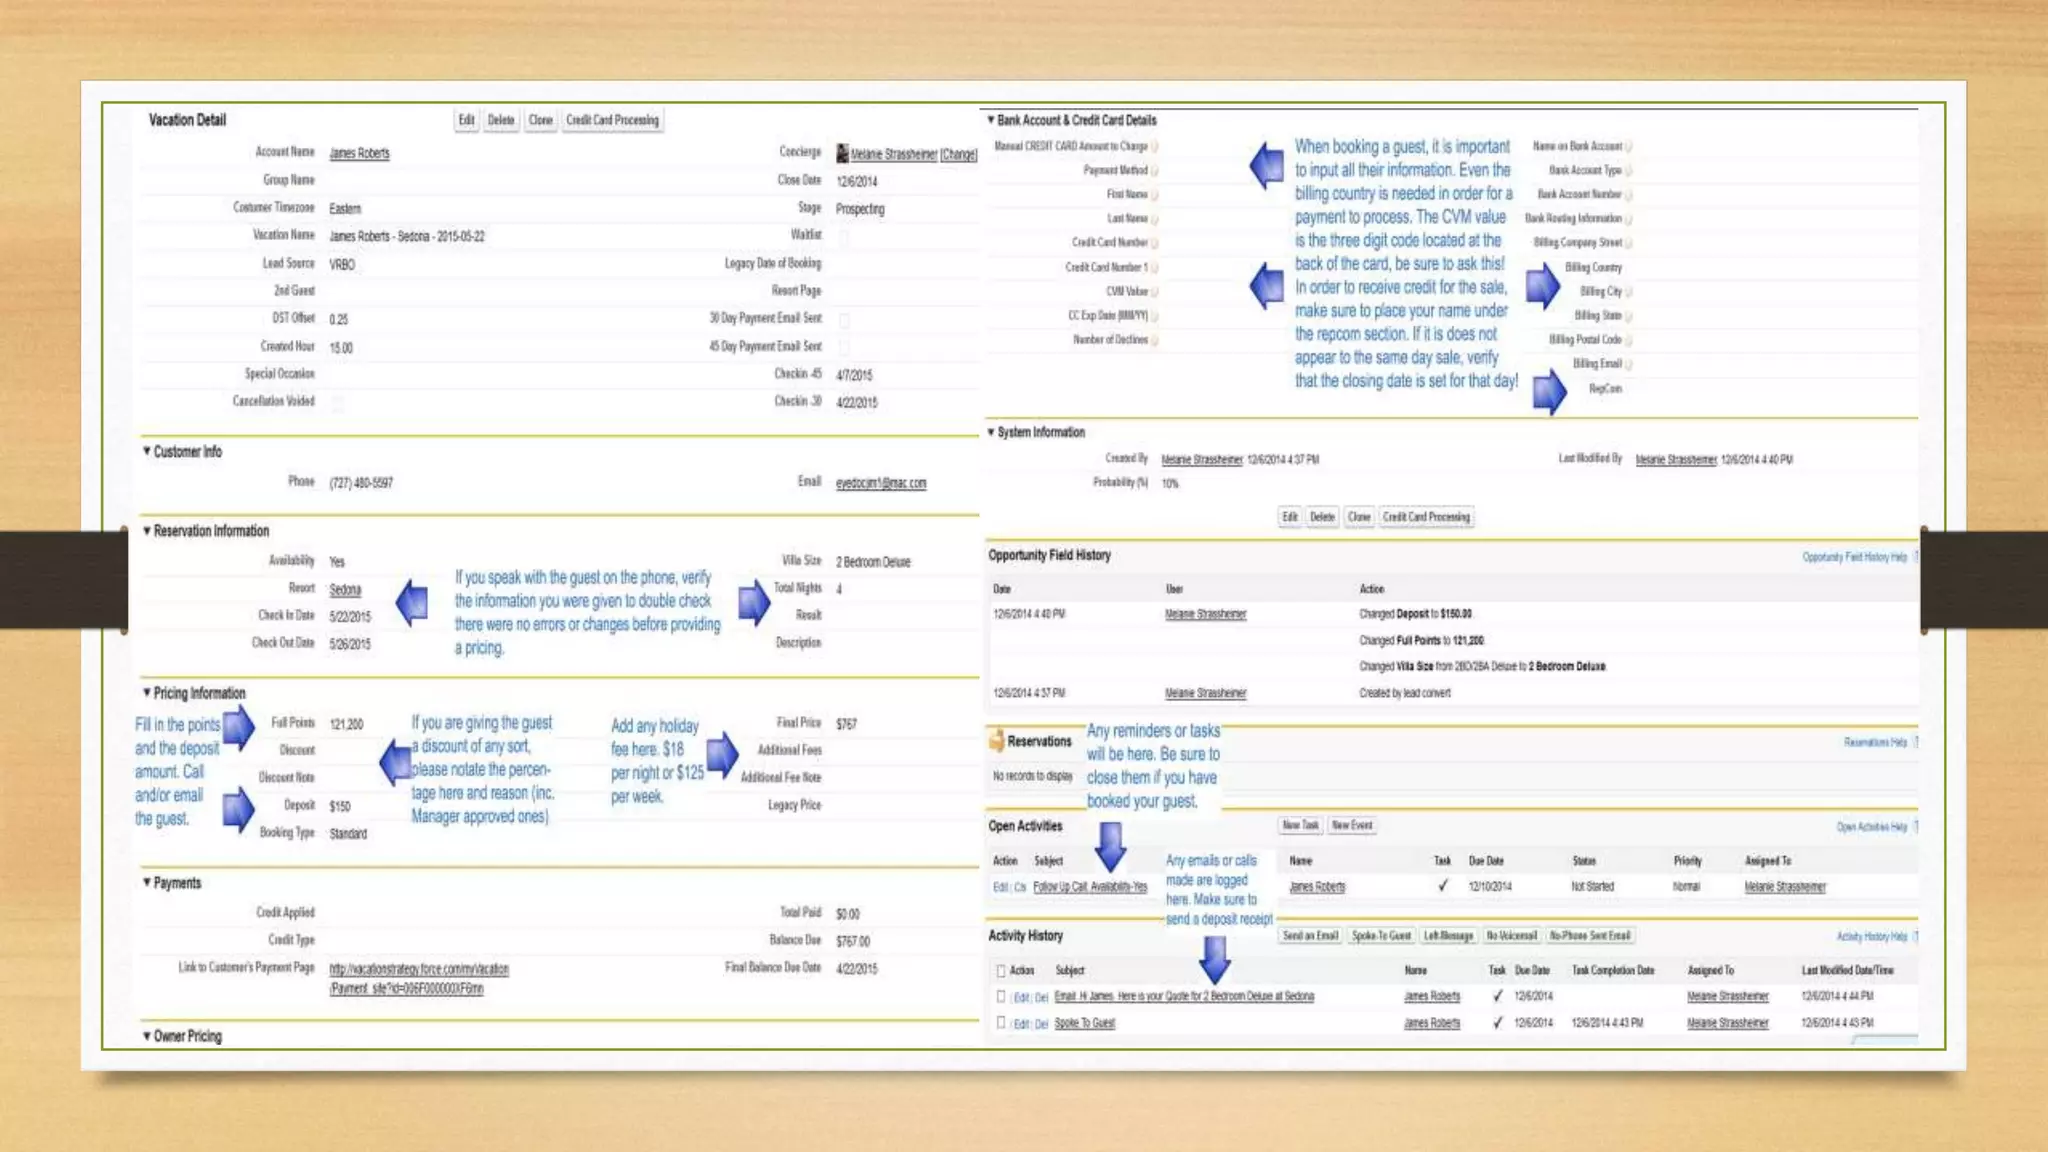The height and width of the screenshot is (1152, 2048).
Task: Click the blue arrow pointing at Resort Sedona
Action: [x=412, y=602]
